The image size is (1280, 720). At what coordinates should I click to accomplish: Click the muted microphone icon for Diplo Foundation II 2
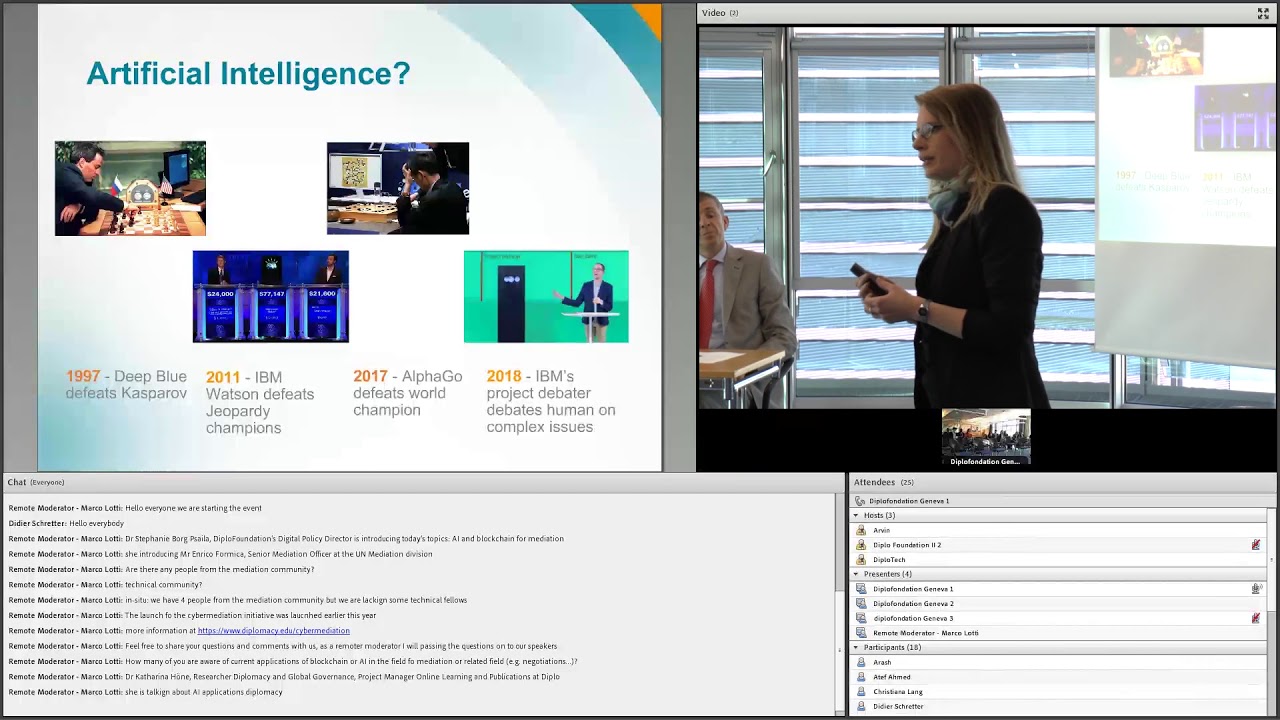point(1256,545)
